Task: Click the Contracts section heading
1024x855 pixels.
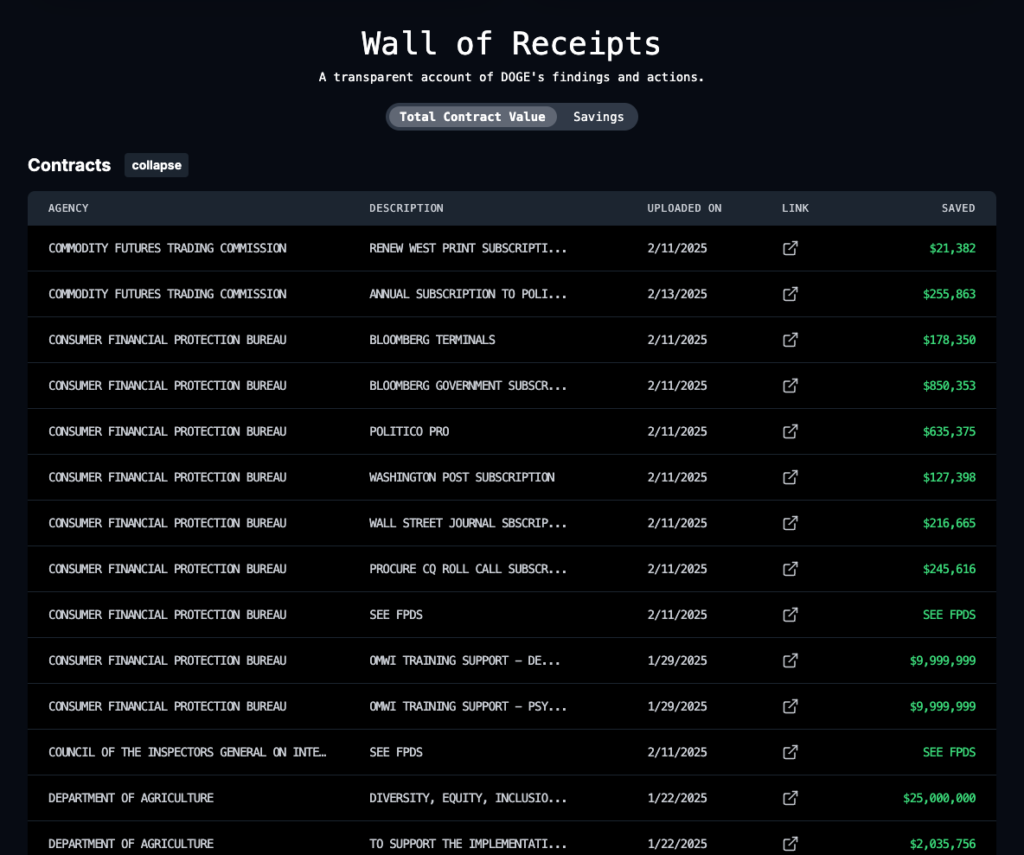Action: [69, 165]
